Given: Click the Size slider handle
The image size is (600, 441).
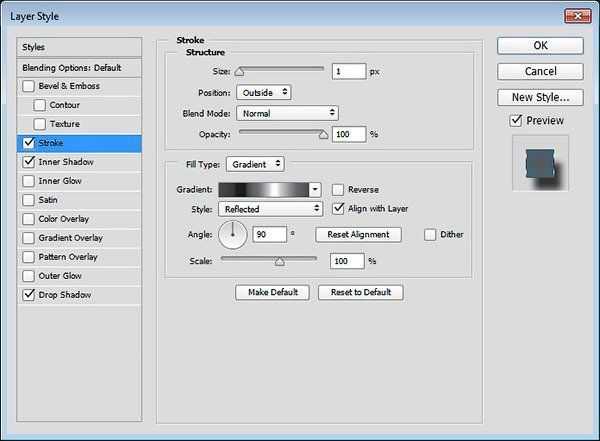Looking at the screenshot, I should tap(240, 71).
